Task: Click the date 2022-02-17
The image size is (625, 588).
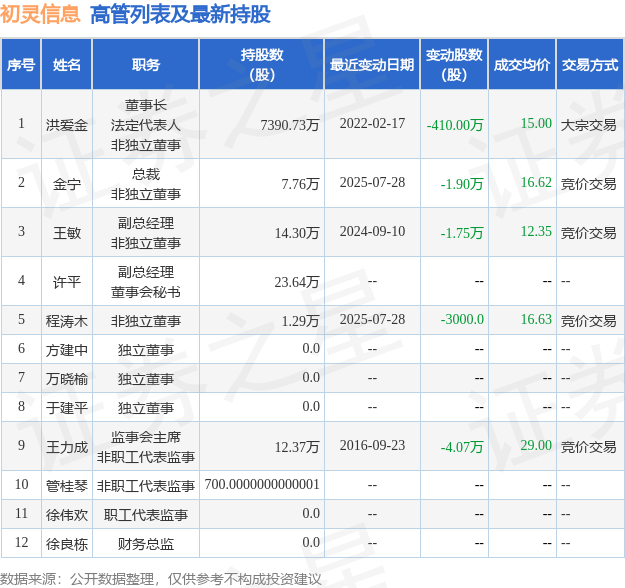Action: (372, 123)
